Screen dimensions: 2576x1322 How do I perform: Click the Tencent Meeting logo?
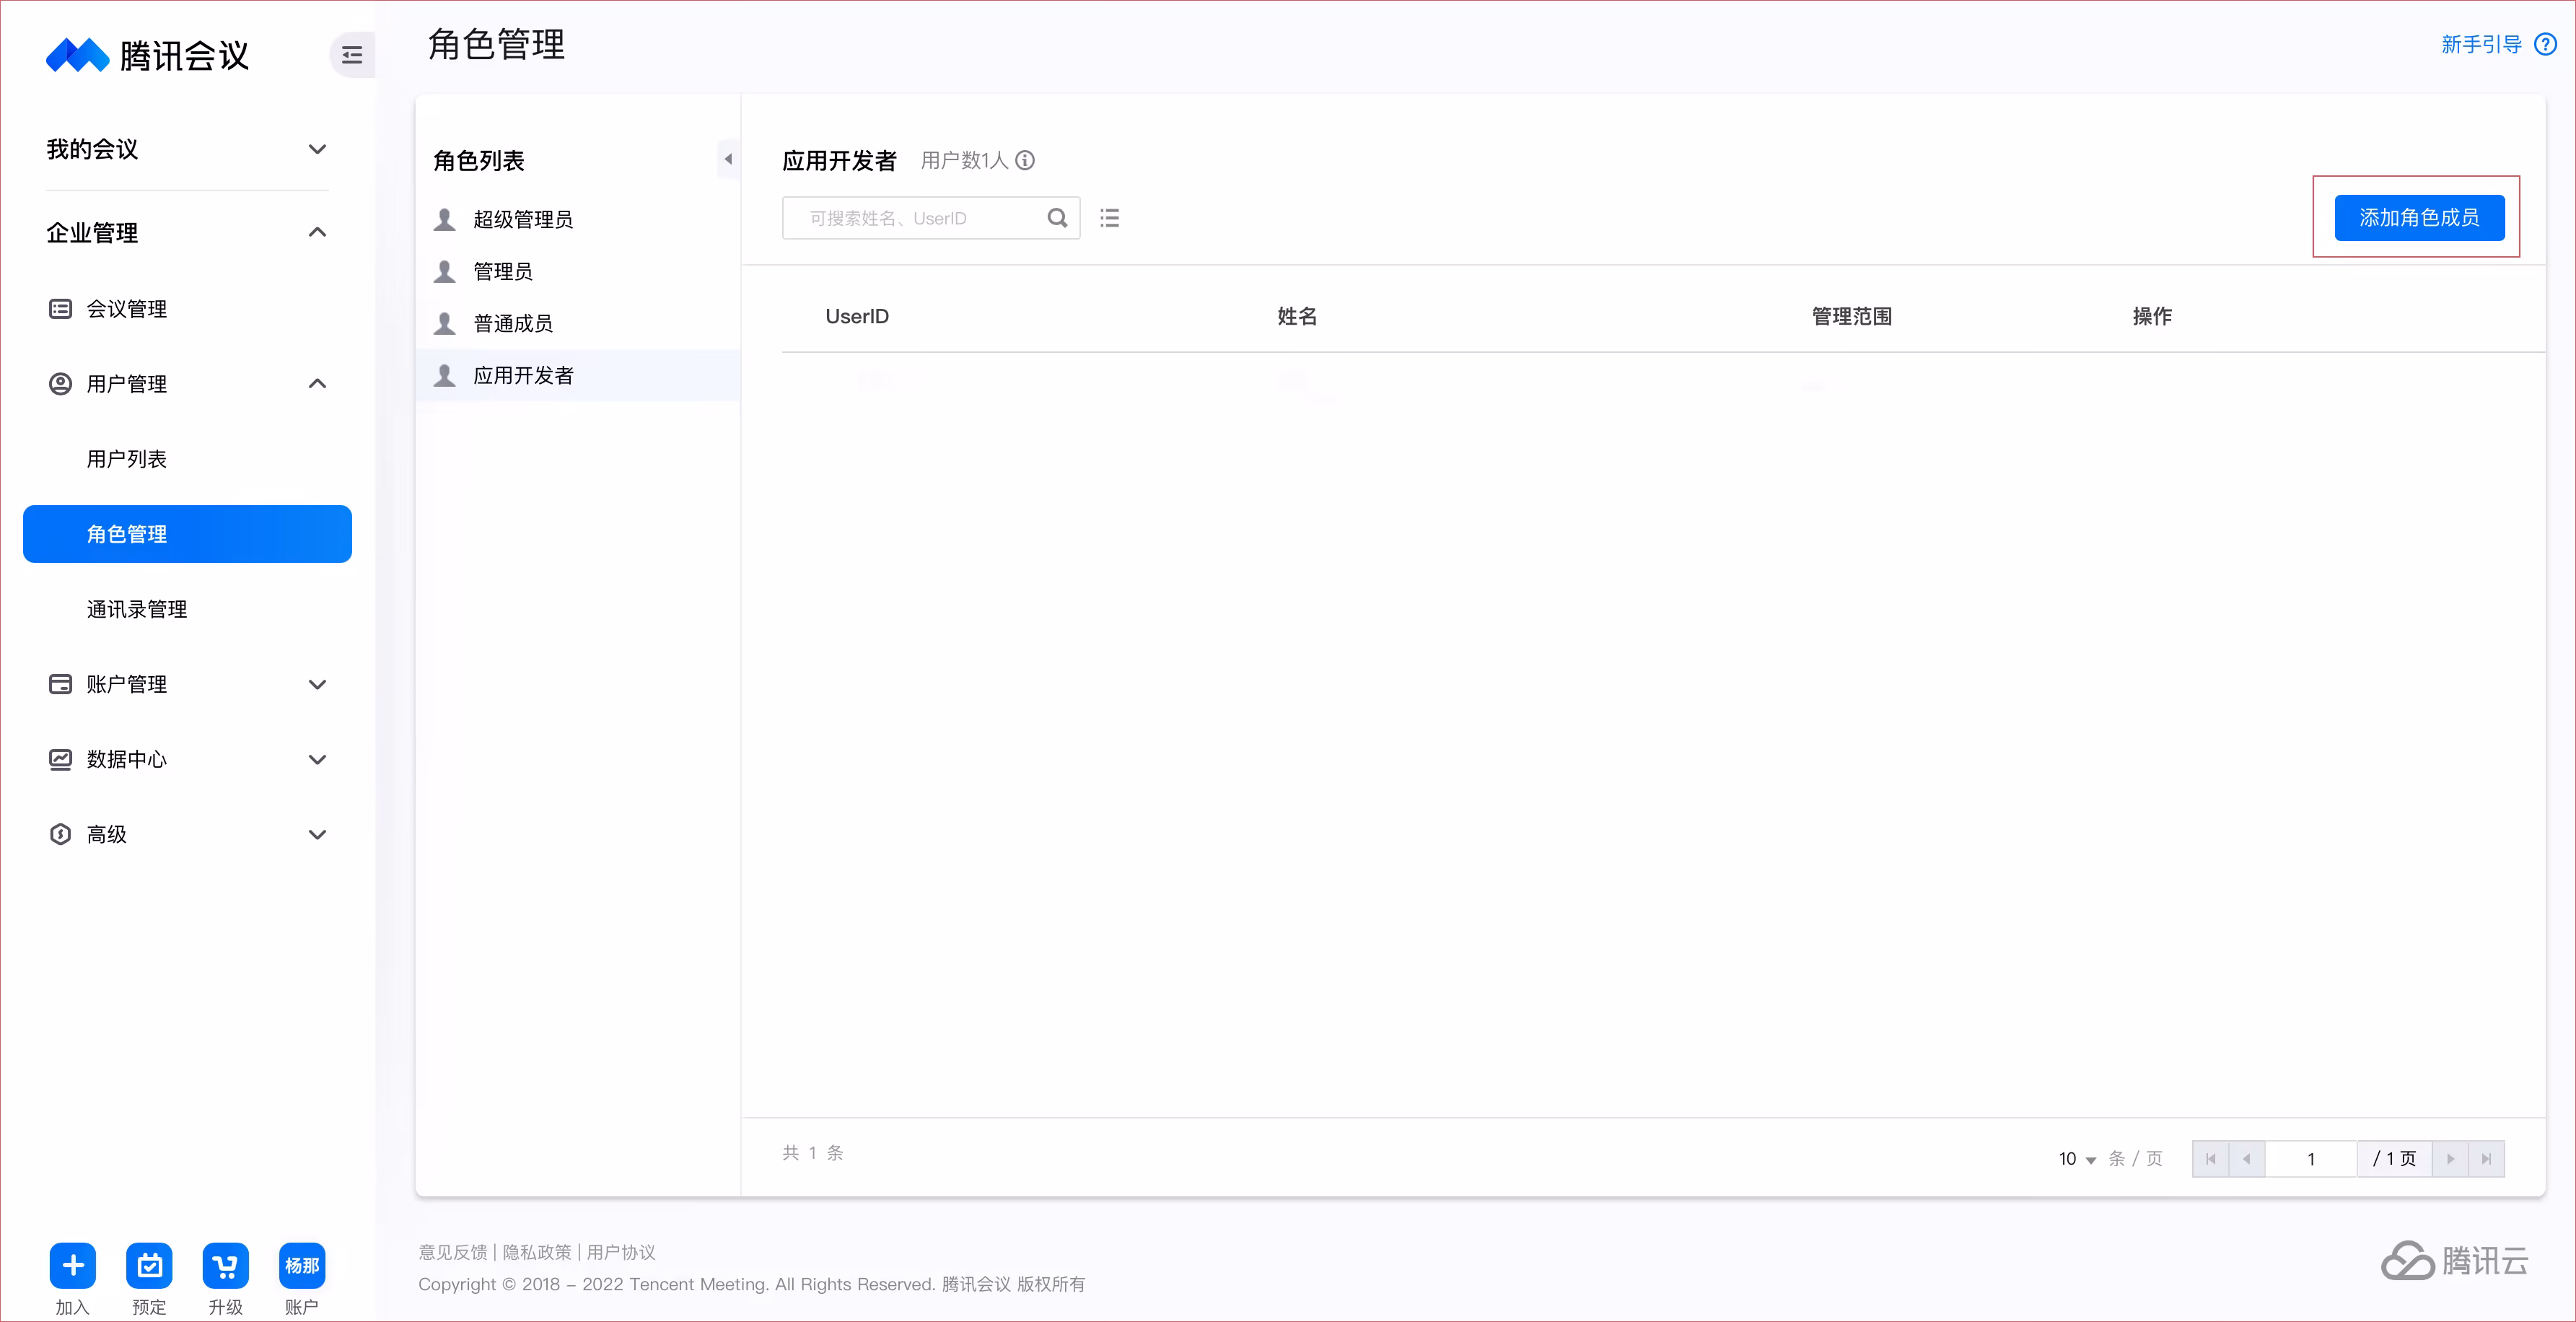click(x=148, y=55)
